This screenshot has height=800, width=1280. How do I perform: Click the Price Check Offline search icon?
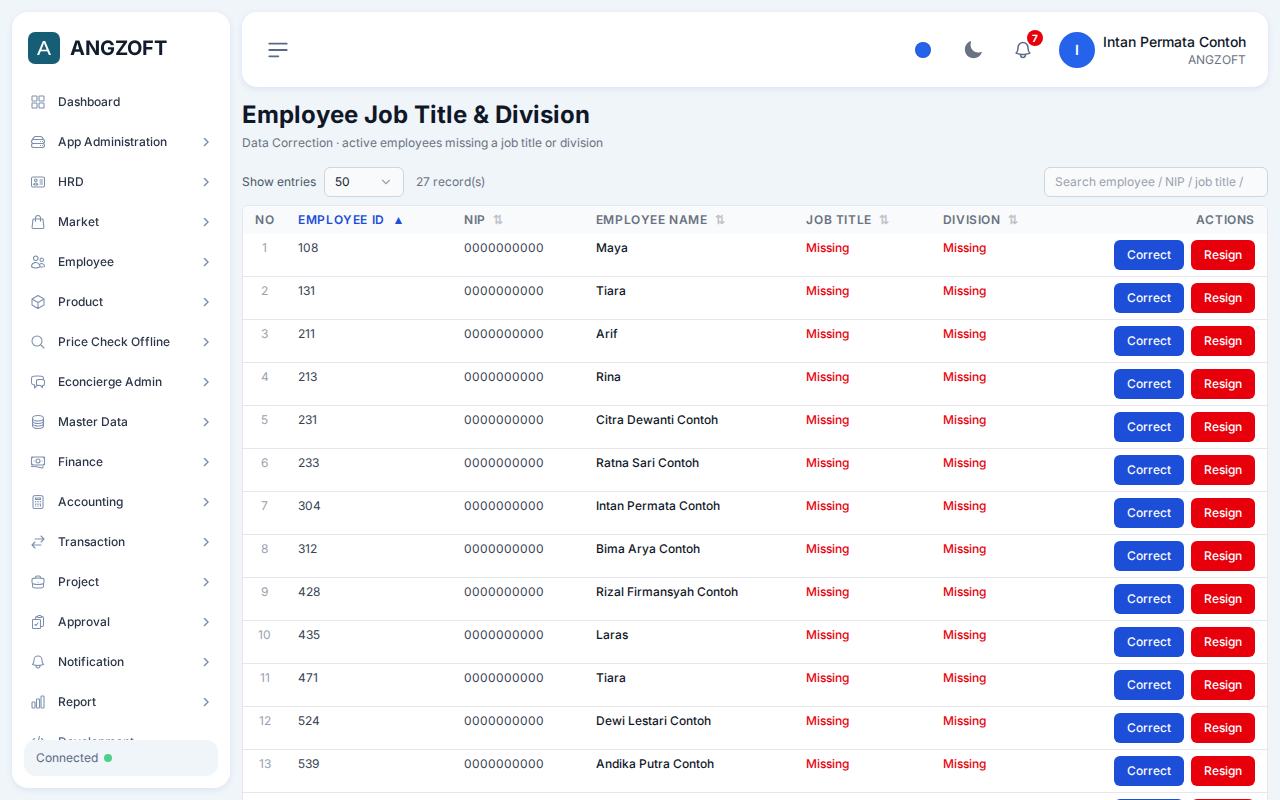point(38,342)
